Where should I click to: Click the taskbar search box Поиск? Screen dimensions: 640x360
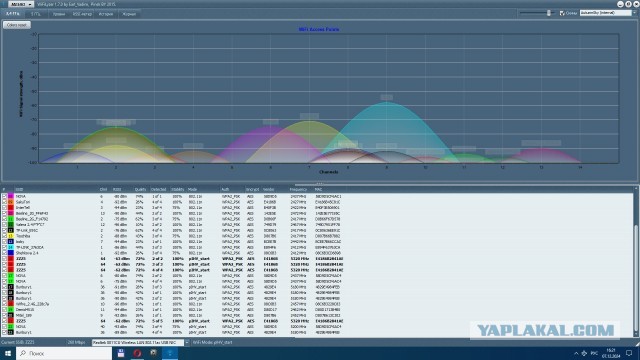pos(64,353)
